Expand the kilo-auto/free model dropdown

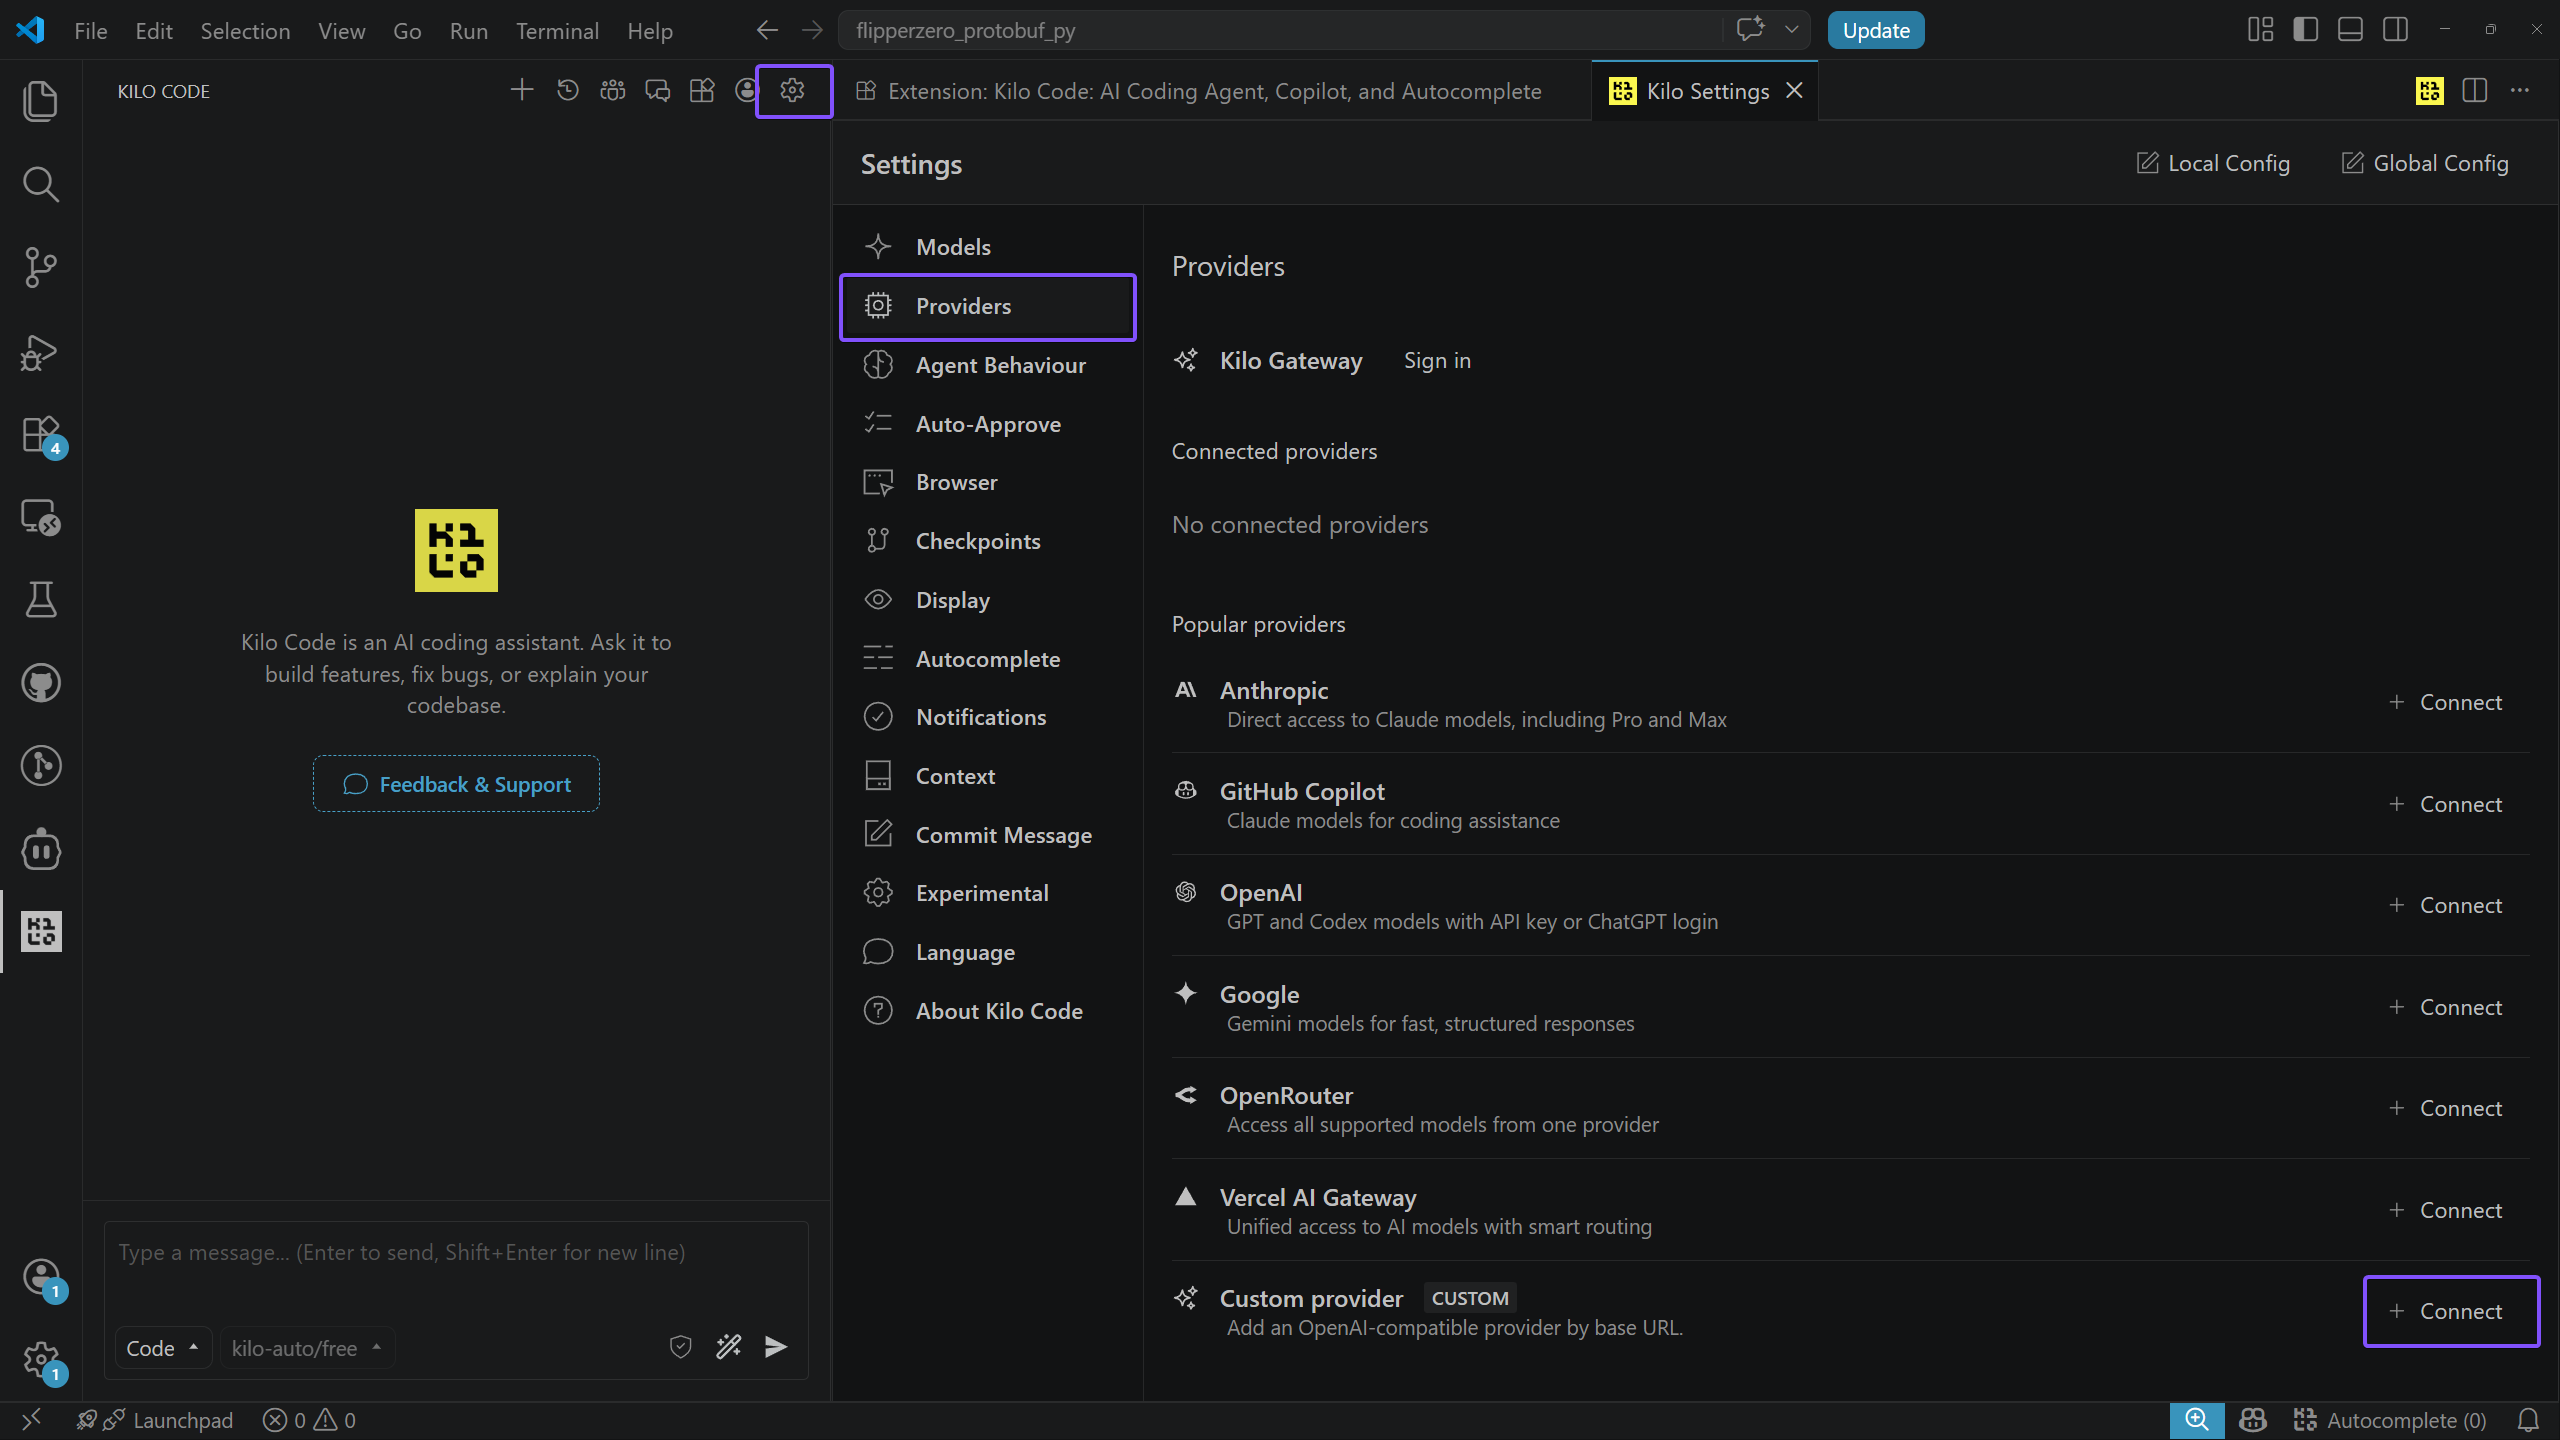[307, 1348]
